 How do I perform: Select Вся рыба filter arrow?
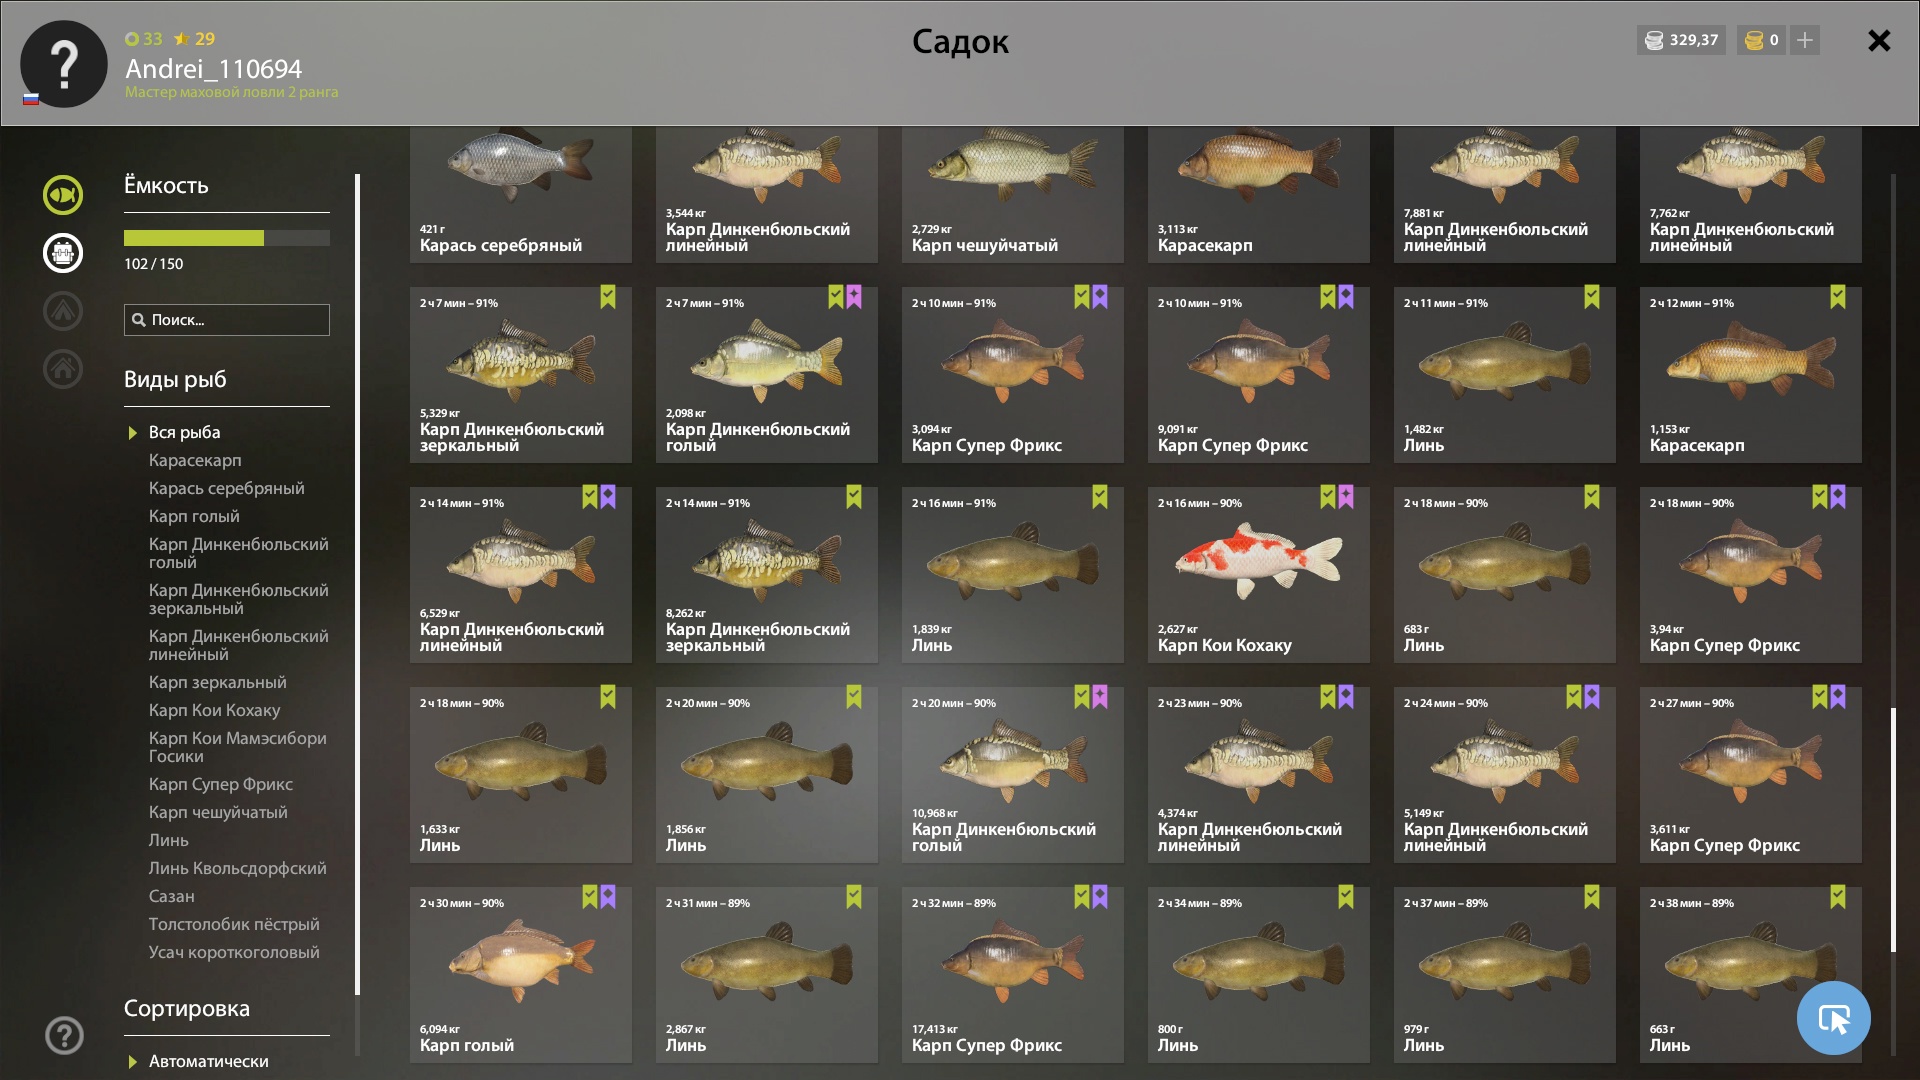[132, 433]
